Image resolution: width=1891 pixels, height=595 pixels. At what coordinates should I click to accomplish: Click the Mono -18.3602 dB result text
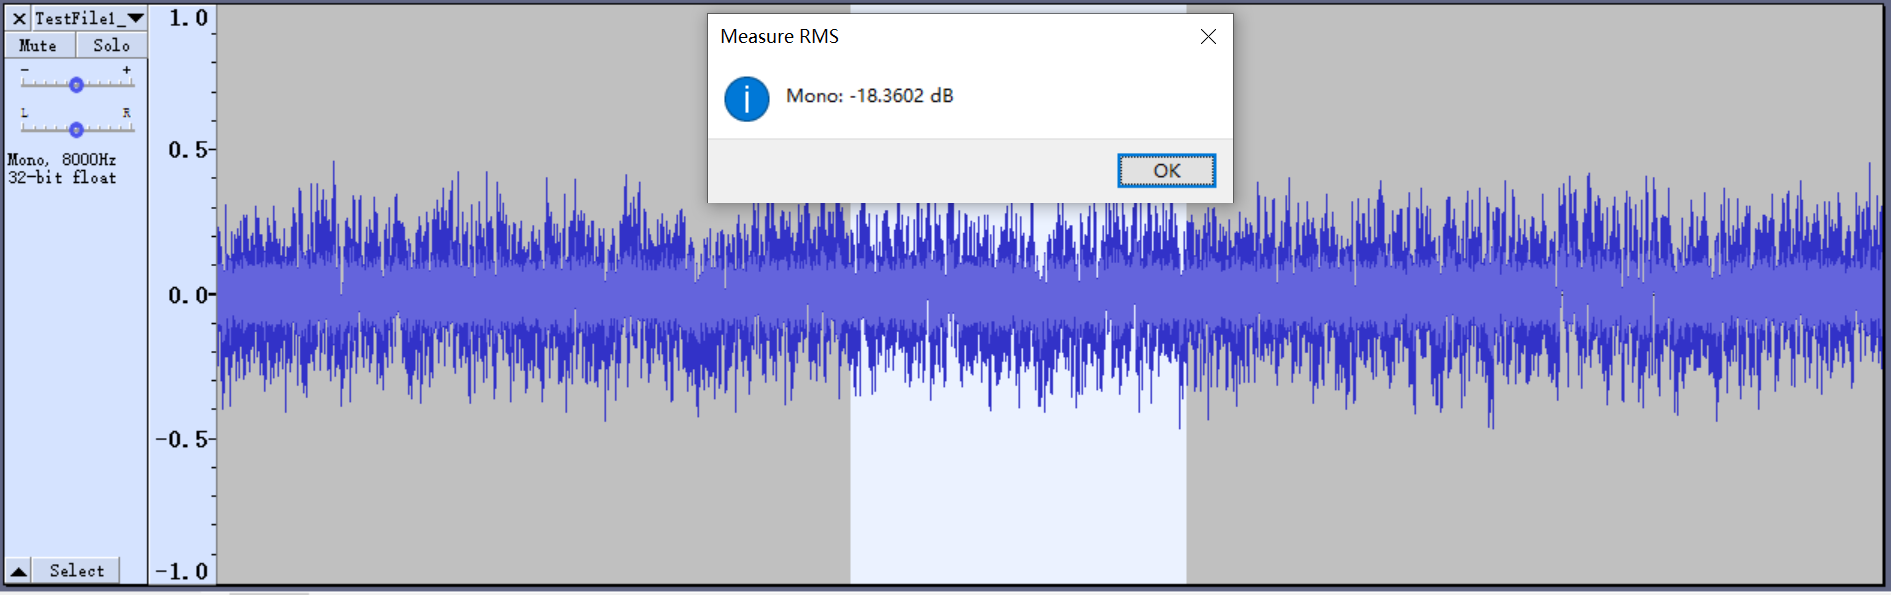point(869,96)
